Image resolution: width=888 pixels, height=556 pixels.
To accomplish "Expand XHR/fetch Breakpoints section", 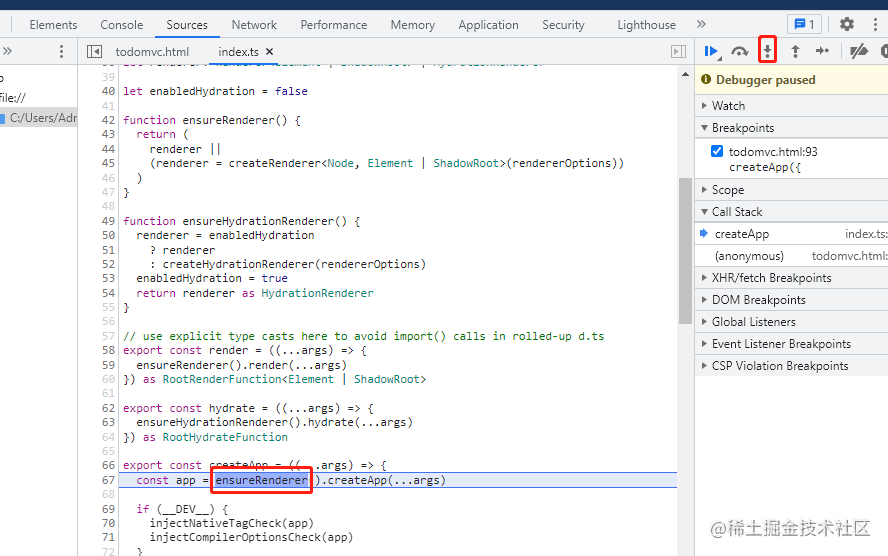I will point(791,278).
